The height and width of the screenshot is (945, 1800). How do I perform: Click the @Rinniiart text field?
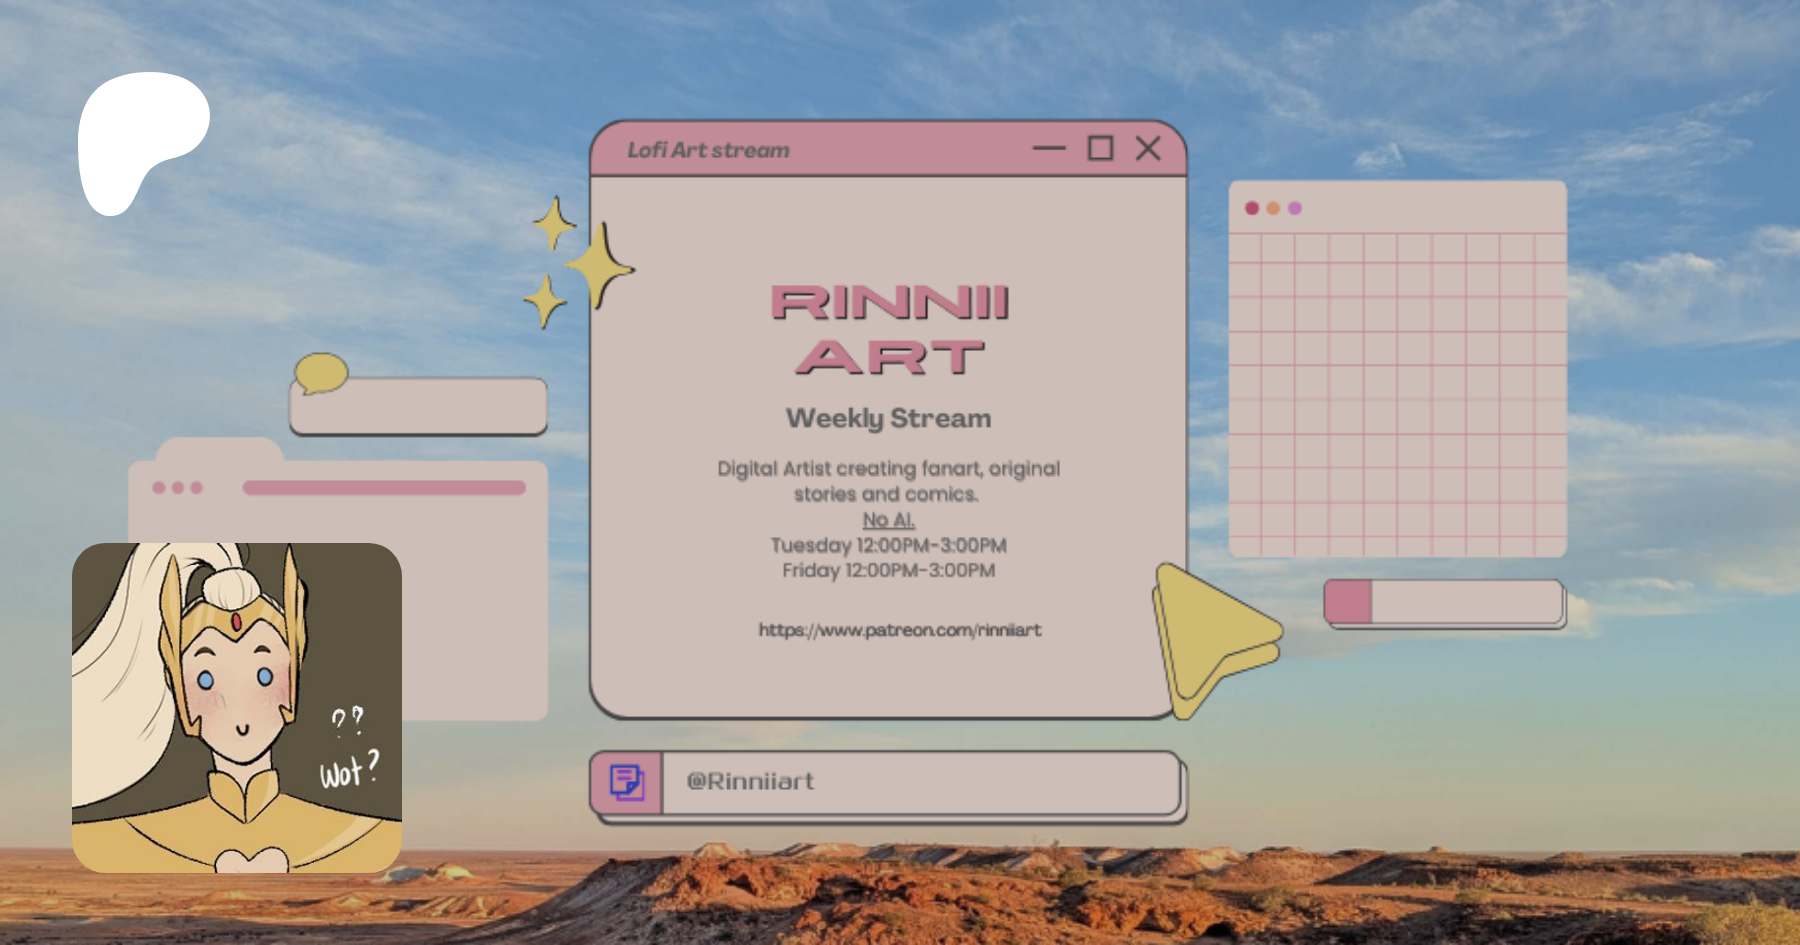click(920, 782)
